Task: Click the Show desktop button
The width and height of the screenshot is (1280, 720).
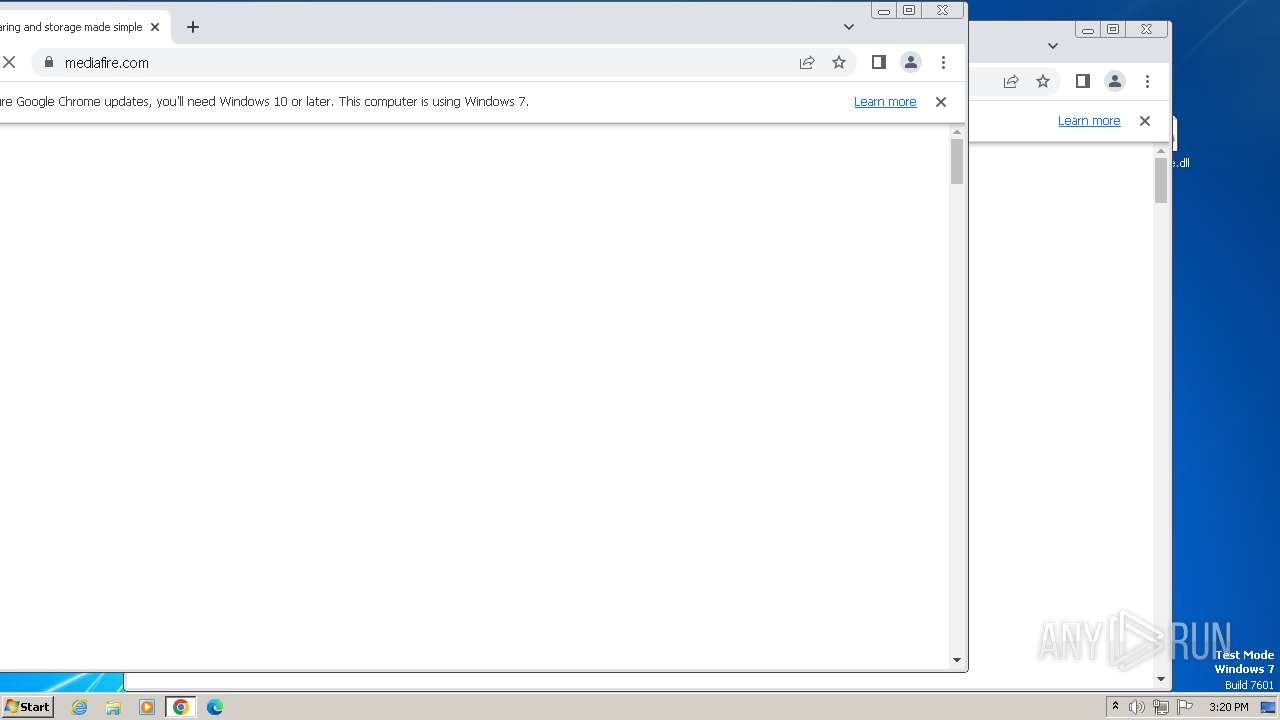Action: click(1268, 707)
